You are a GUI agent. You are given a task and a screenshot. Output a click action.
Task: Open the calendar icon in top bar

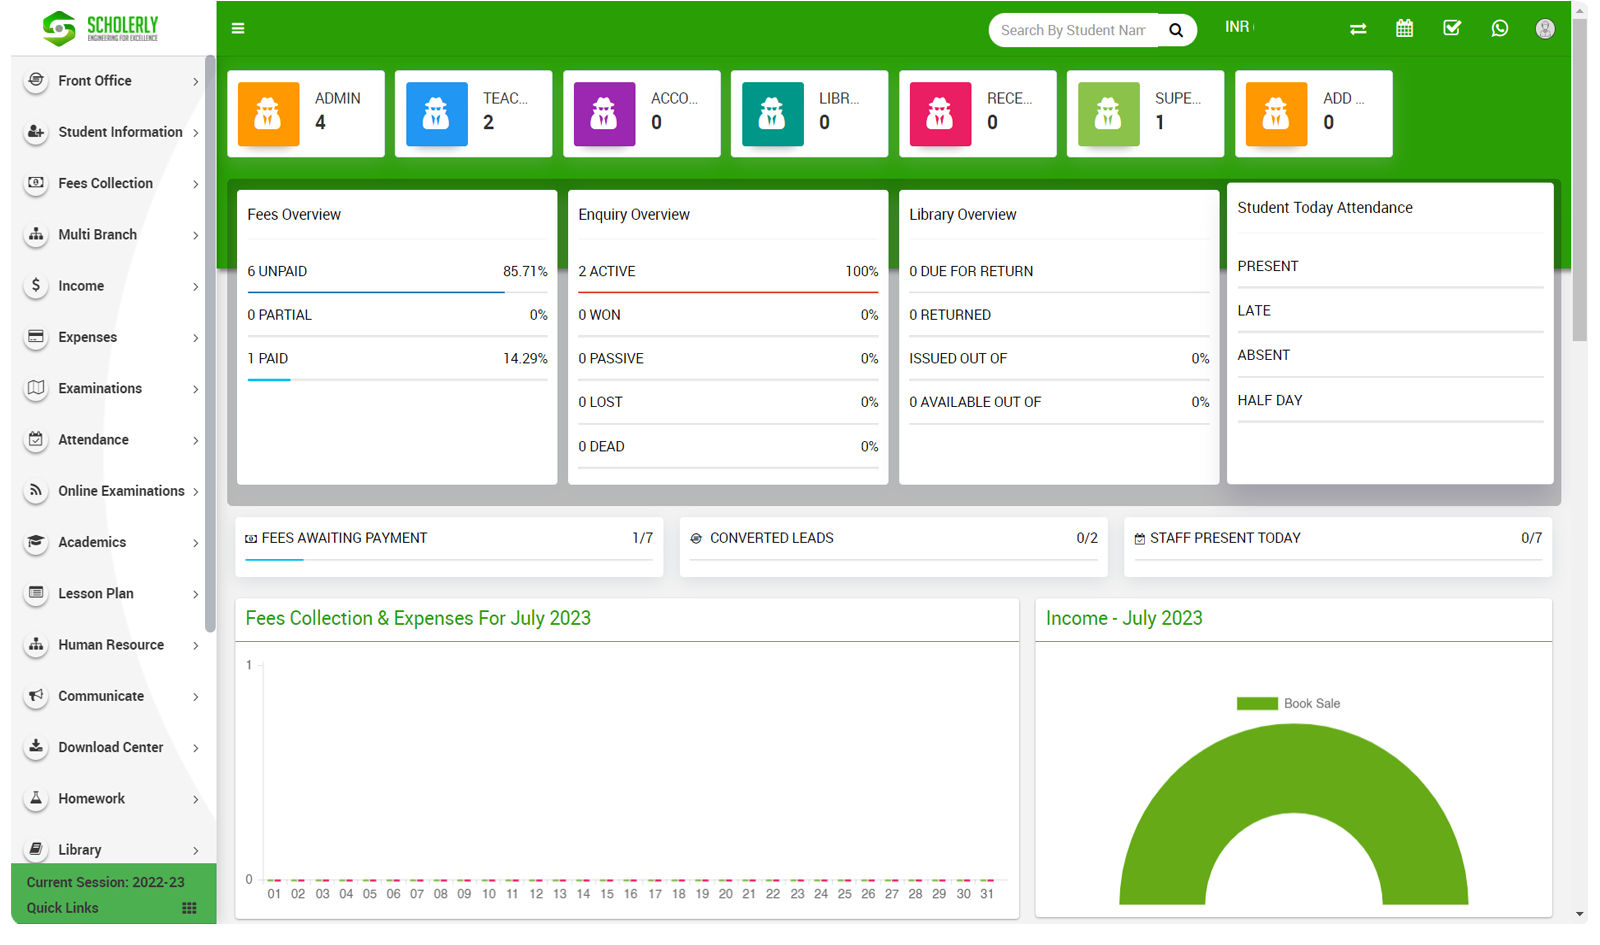[x=1404, y=28]
